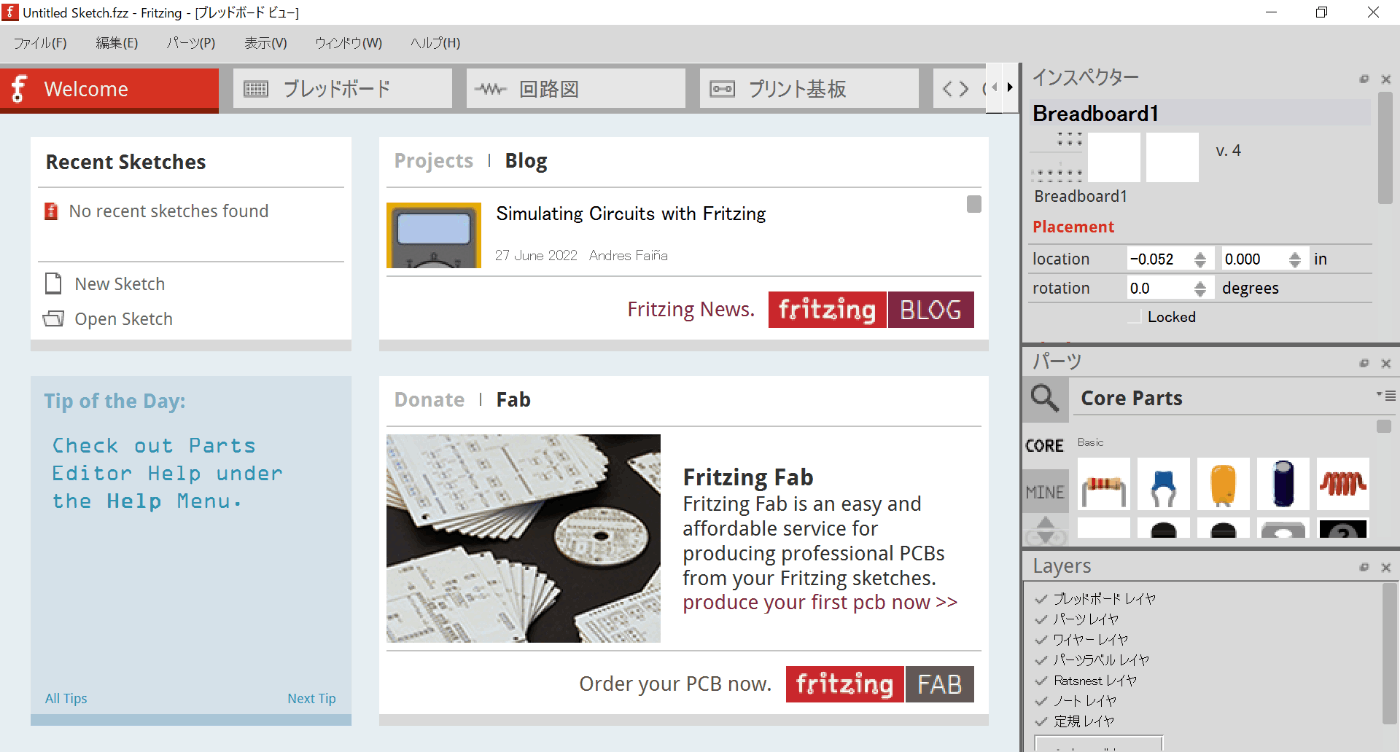Open the ヘルプ(H) menu
Screen dimensions: 1400x752
tap(435, 43)
